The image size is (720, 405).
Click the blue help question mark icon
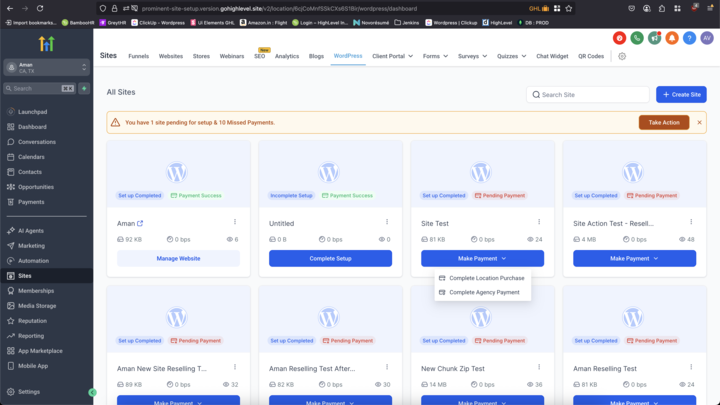[x=688, y=38]
